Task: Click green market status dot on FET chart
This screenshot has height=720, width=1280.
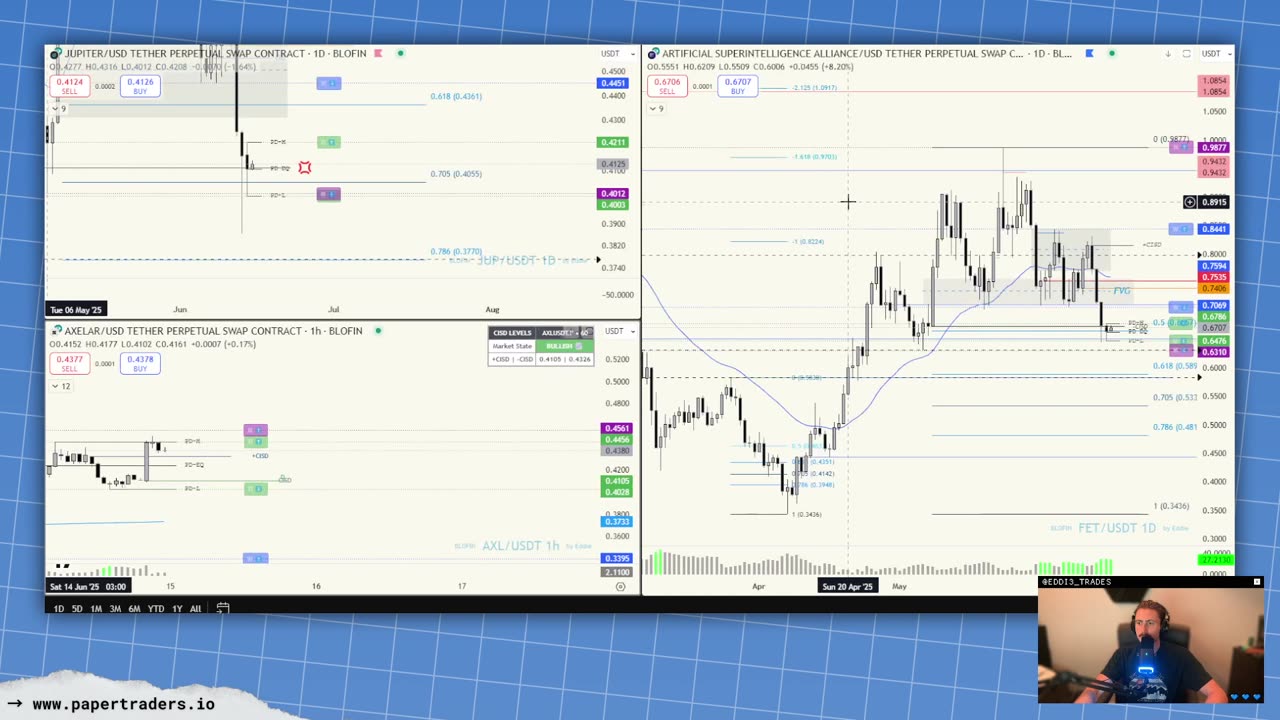Action: (x=1111, y=53)
